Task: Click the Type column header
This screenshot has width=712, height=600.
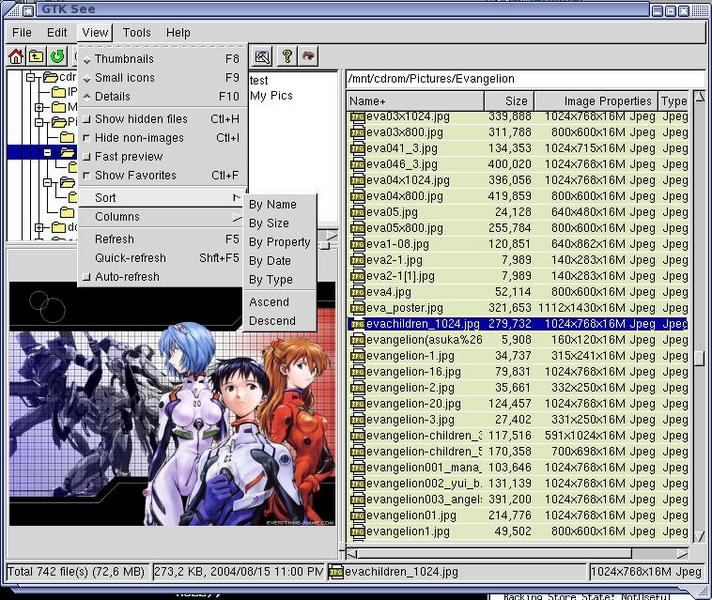Action: (673, 101)
